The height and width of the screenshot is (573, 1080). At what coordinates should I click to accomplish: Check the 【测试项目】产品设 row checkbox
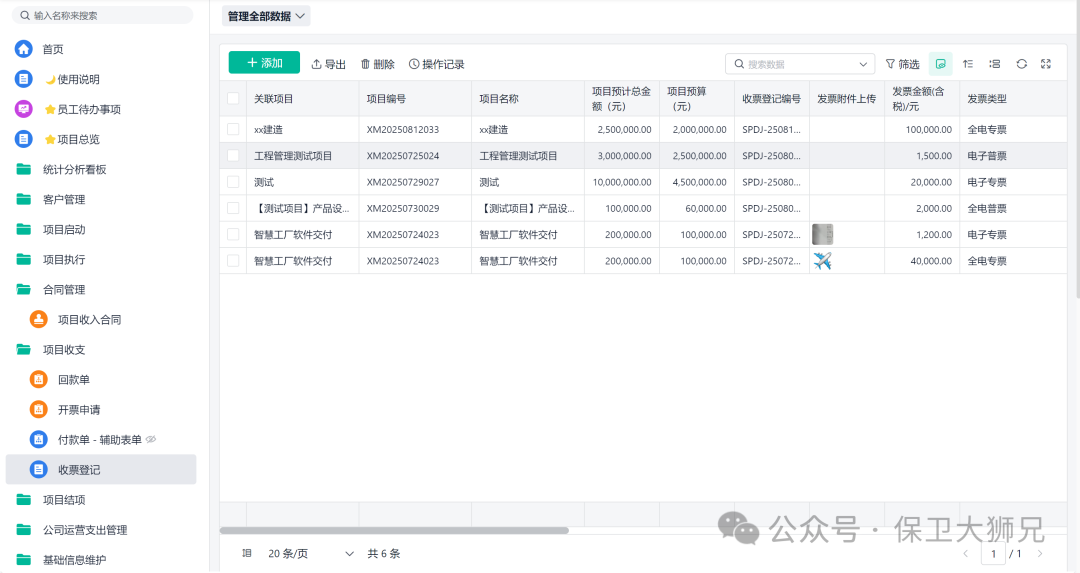(233, 208)
